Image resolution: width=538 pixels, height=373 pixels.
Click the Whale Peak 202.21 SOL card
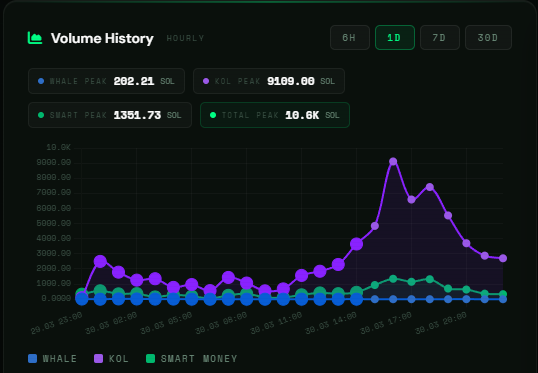tap(106, 81)
